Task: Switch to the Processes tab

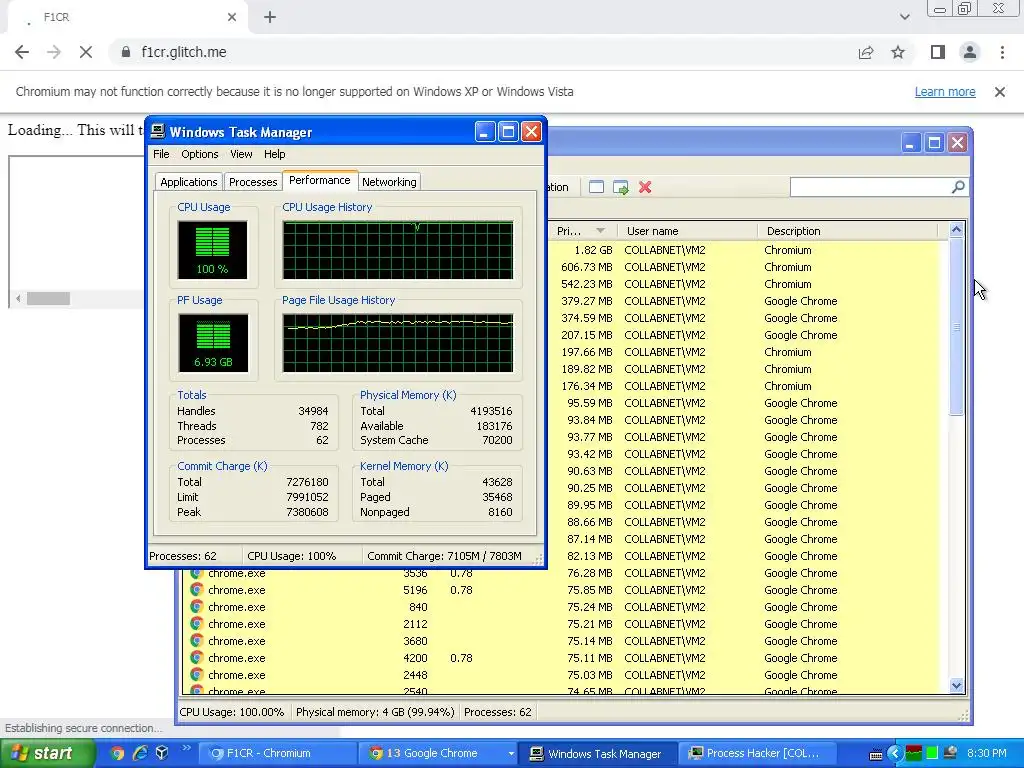Action: 253,182
